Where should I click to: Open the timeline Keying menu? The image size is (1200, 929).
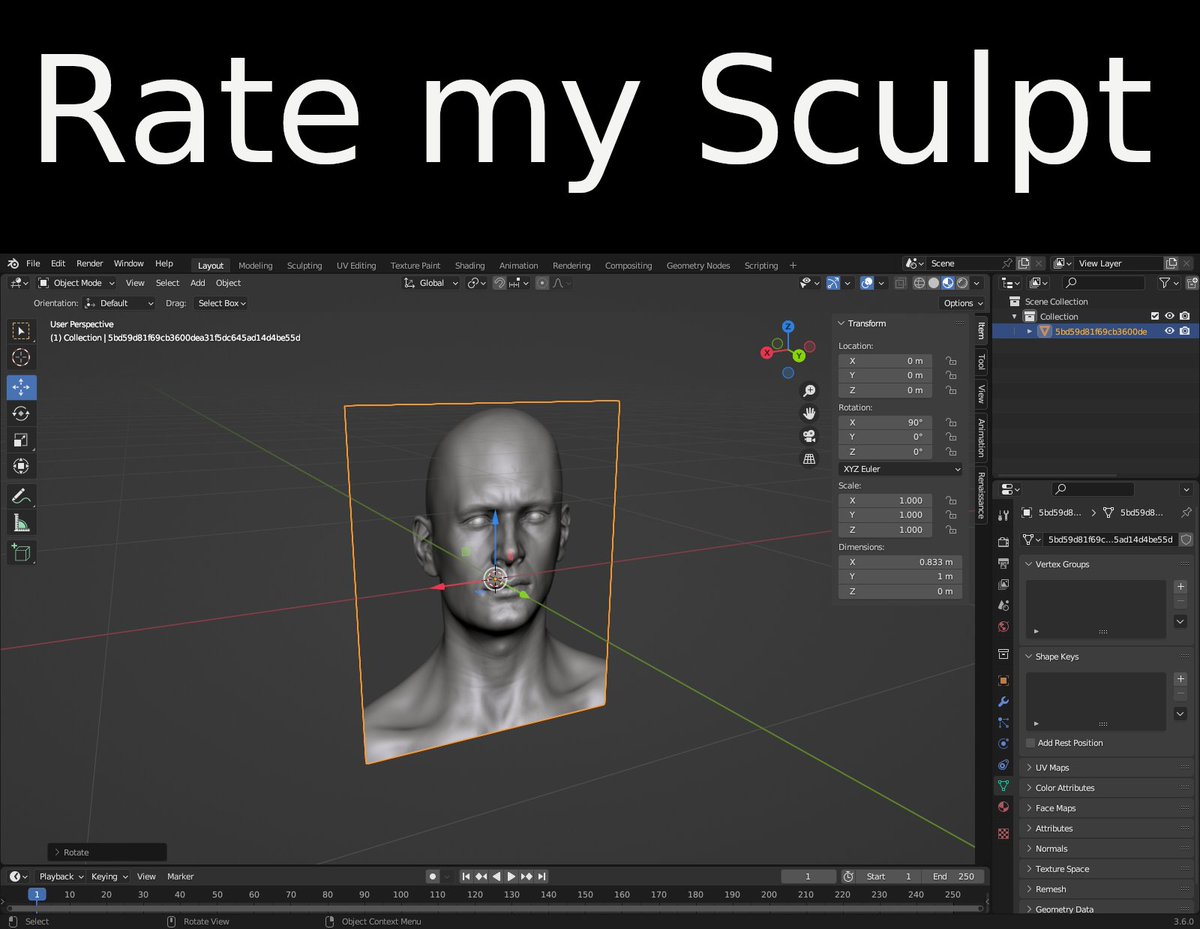109,877
